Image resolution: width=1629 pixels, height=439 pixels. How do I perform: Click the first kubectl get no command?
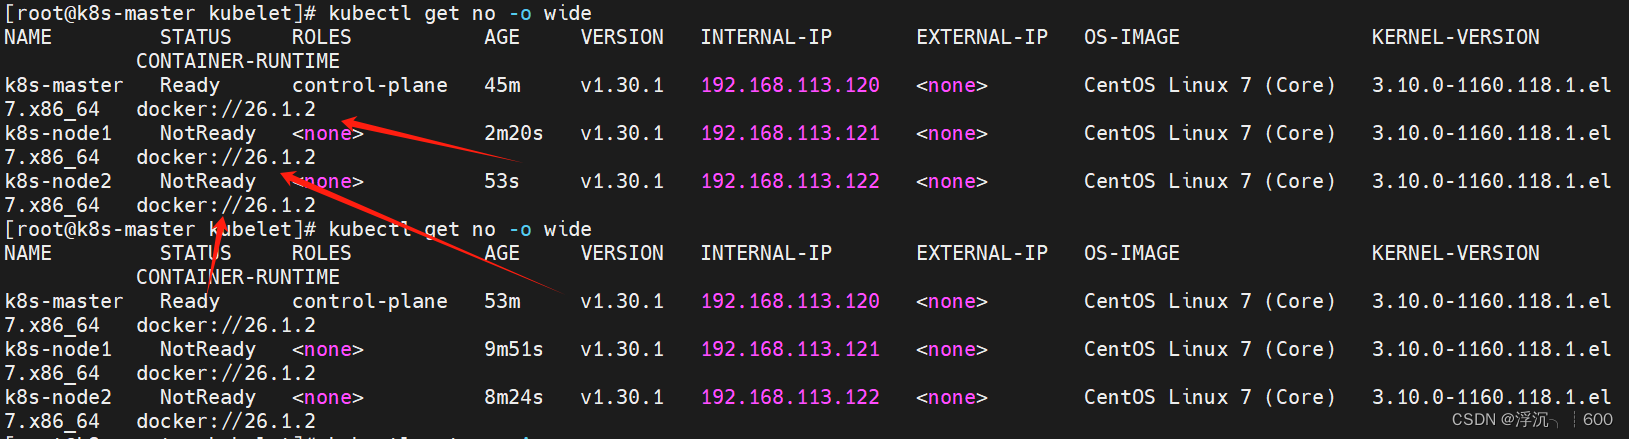coord(460,13)
